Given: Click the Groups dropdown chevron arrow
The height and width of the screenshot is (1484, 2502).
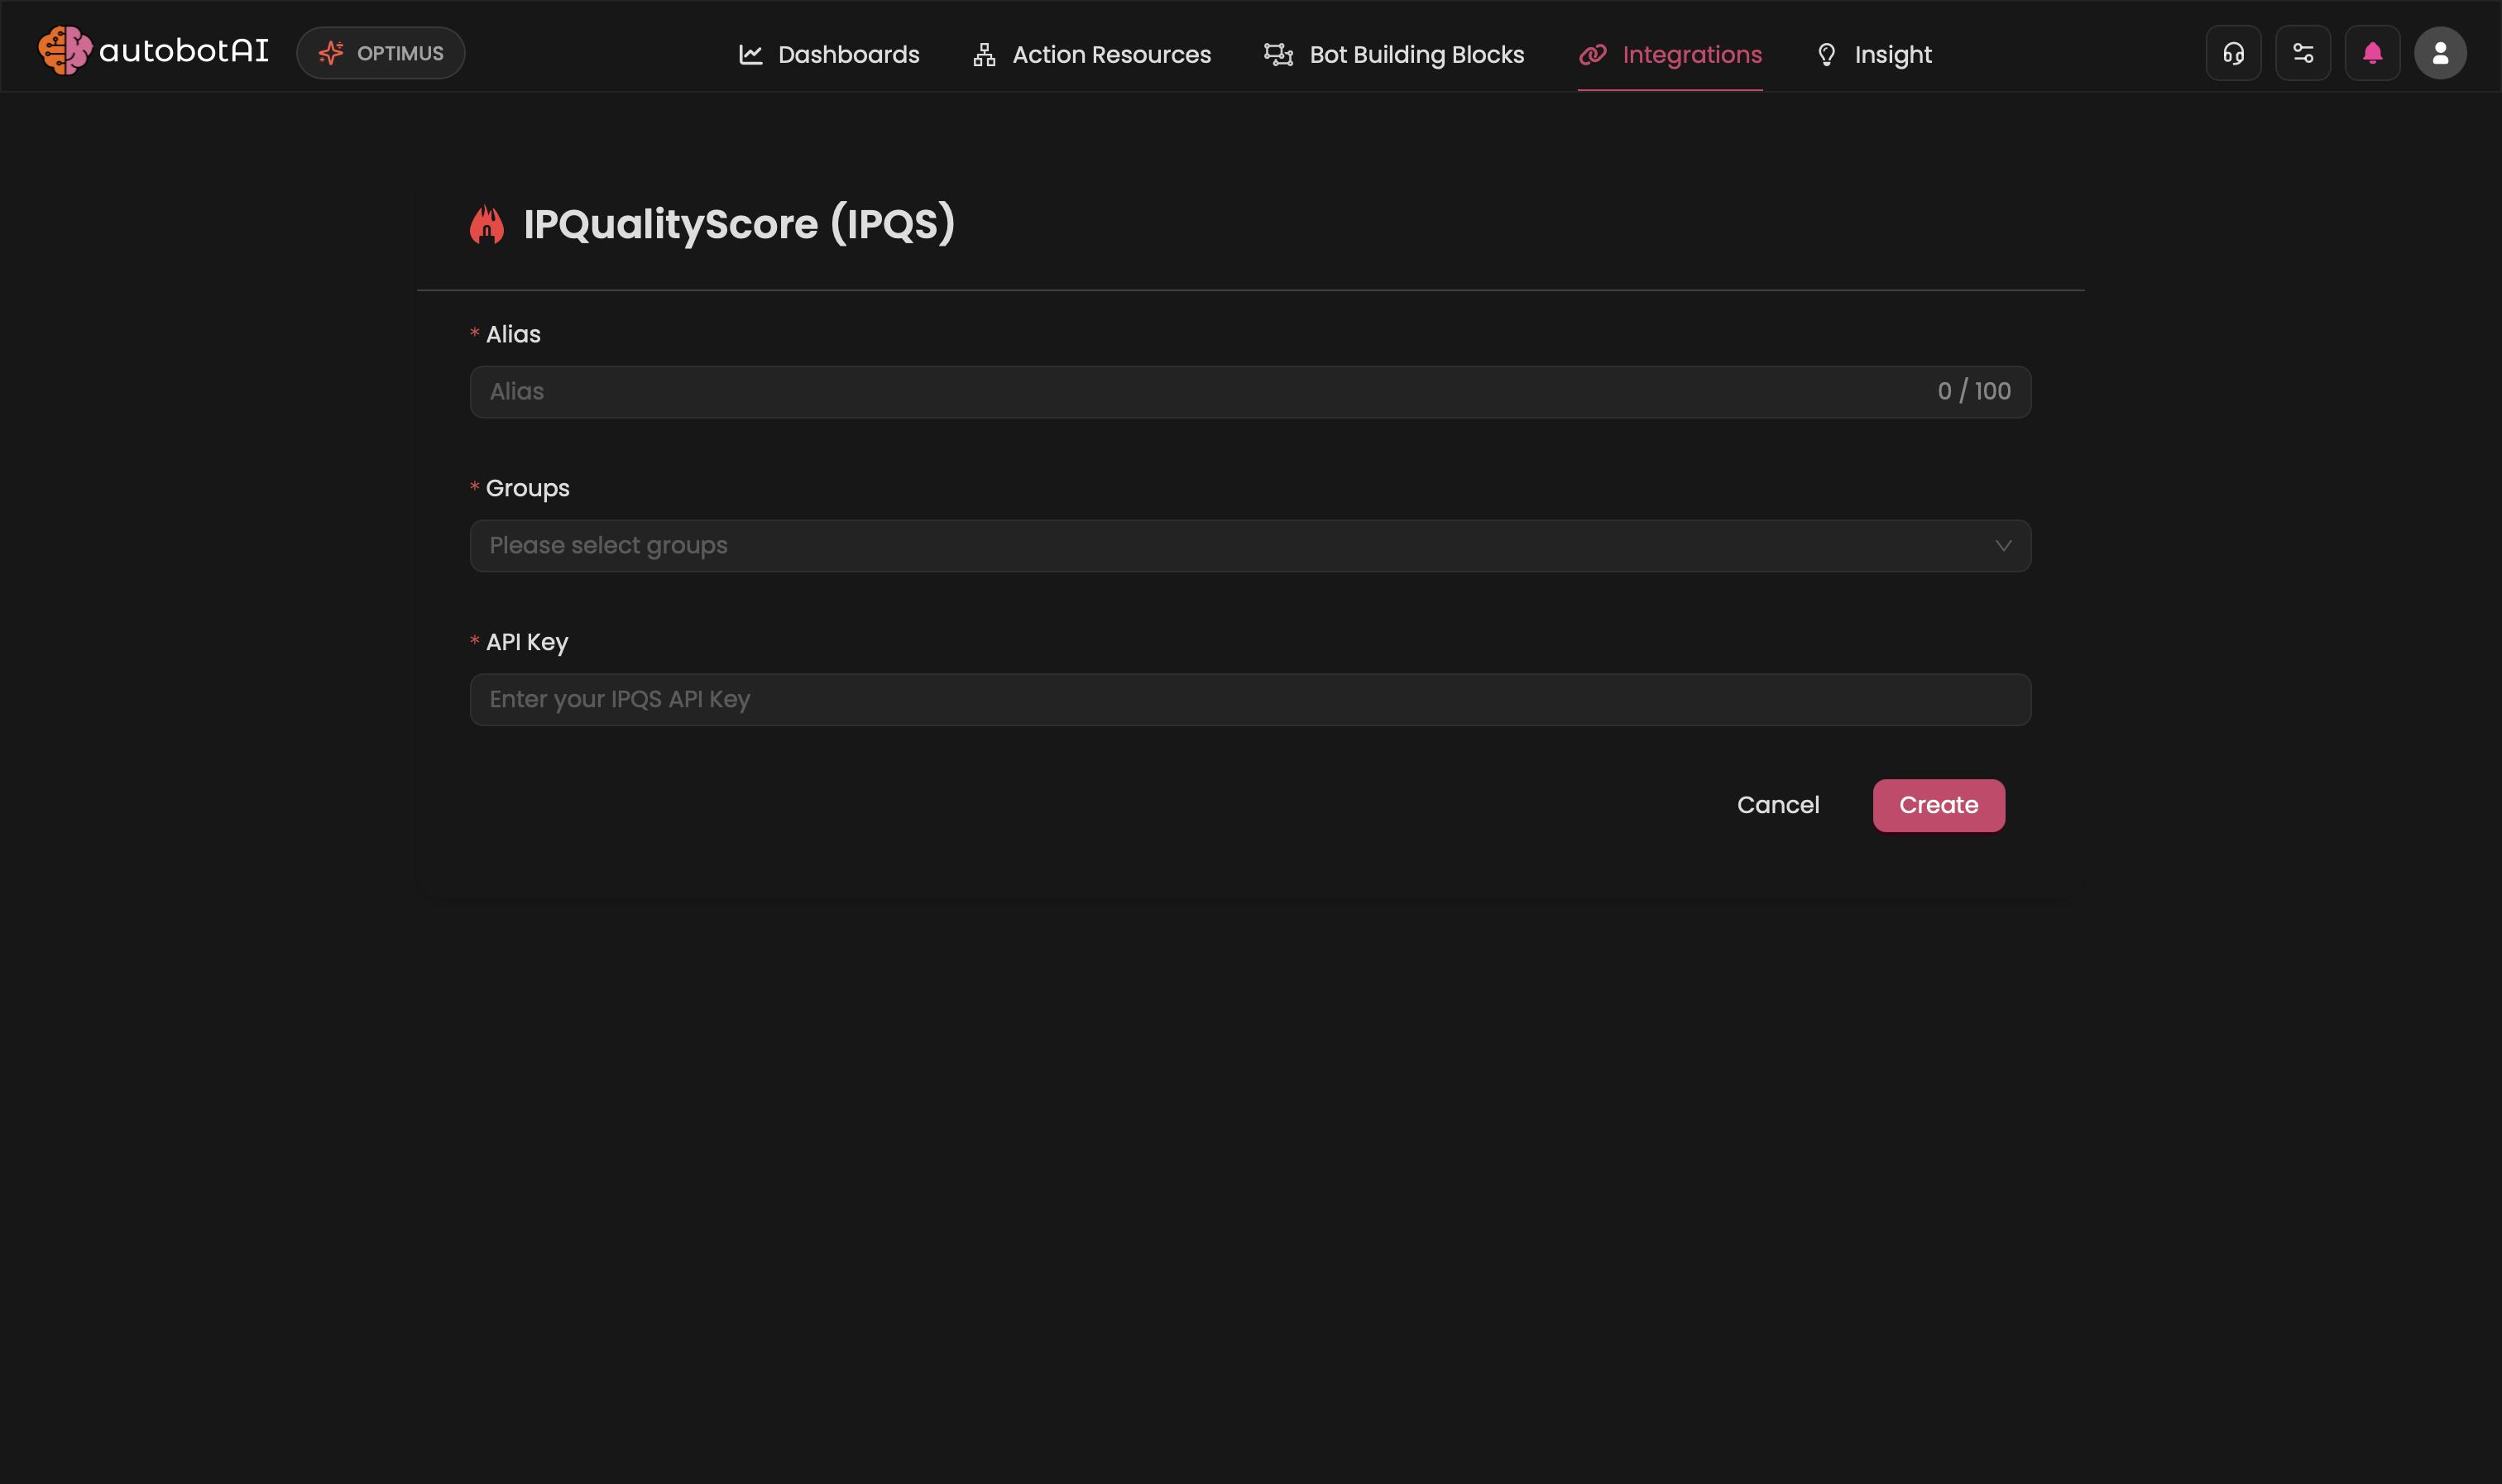Looking at the screenshot, I should [2003, 546].
